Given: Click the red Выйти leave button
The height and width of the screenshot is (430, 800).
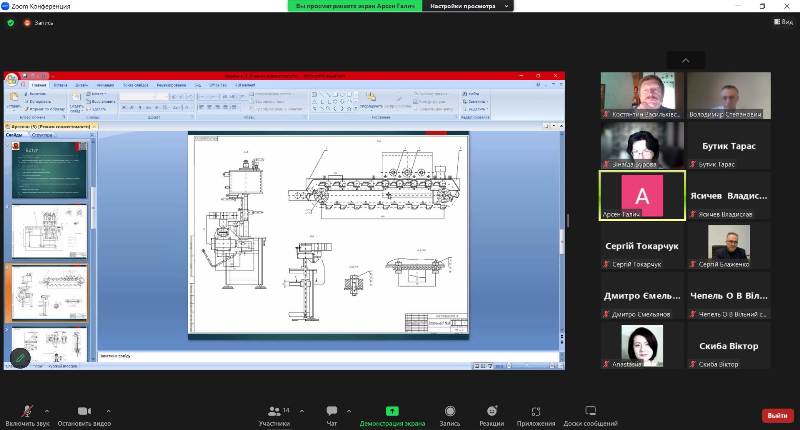Looking at the screenshot, I should pos(776,415).
